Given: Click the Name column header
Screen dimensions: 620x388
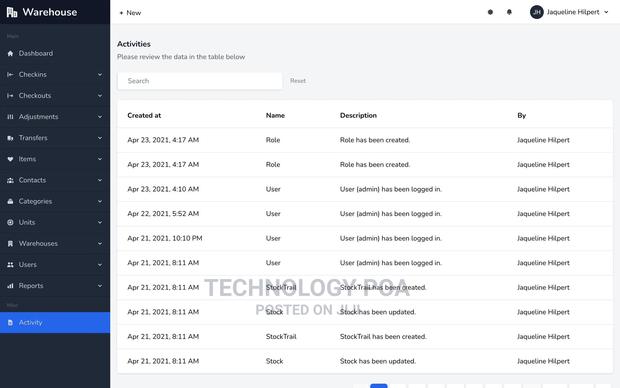Looking at the screenshot, I should point(275,115).
